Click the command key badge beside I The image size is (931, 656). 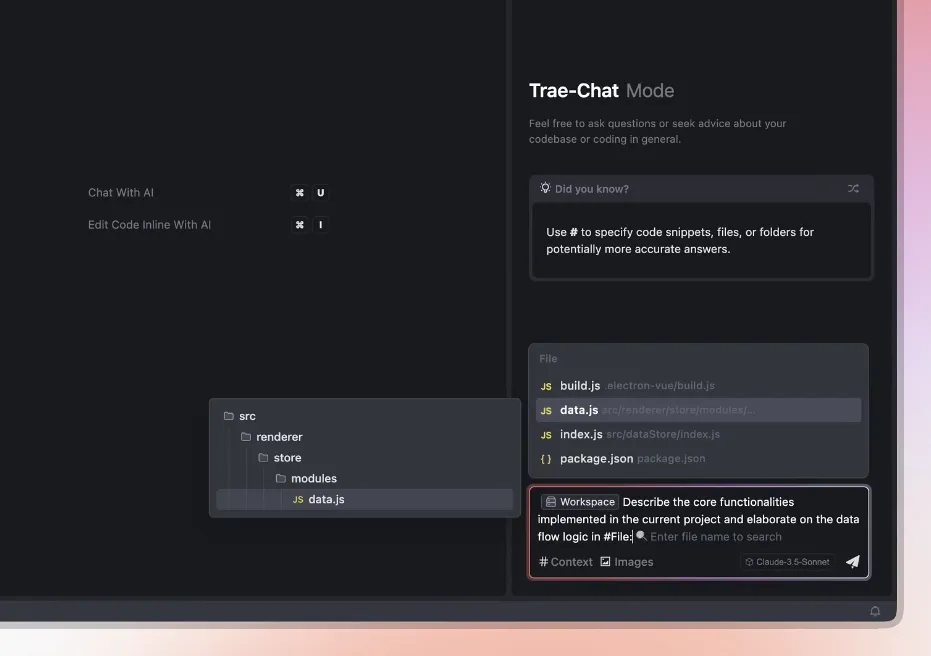[300, 224]
